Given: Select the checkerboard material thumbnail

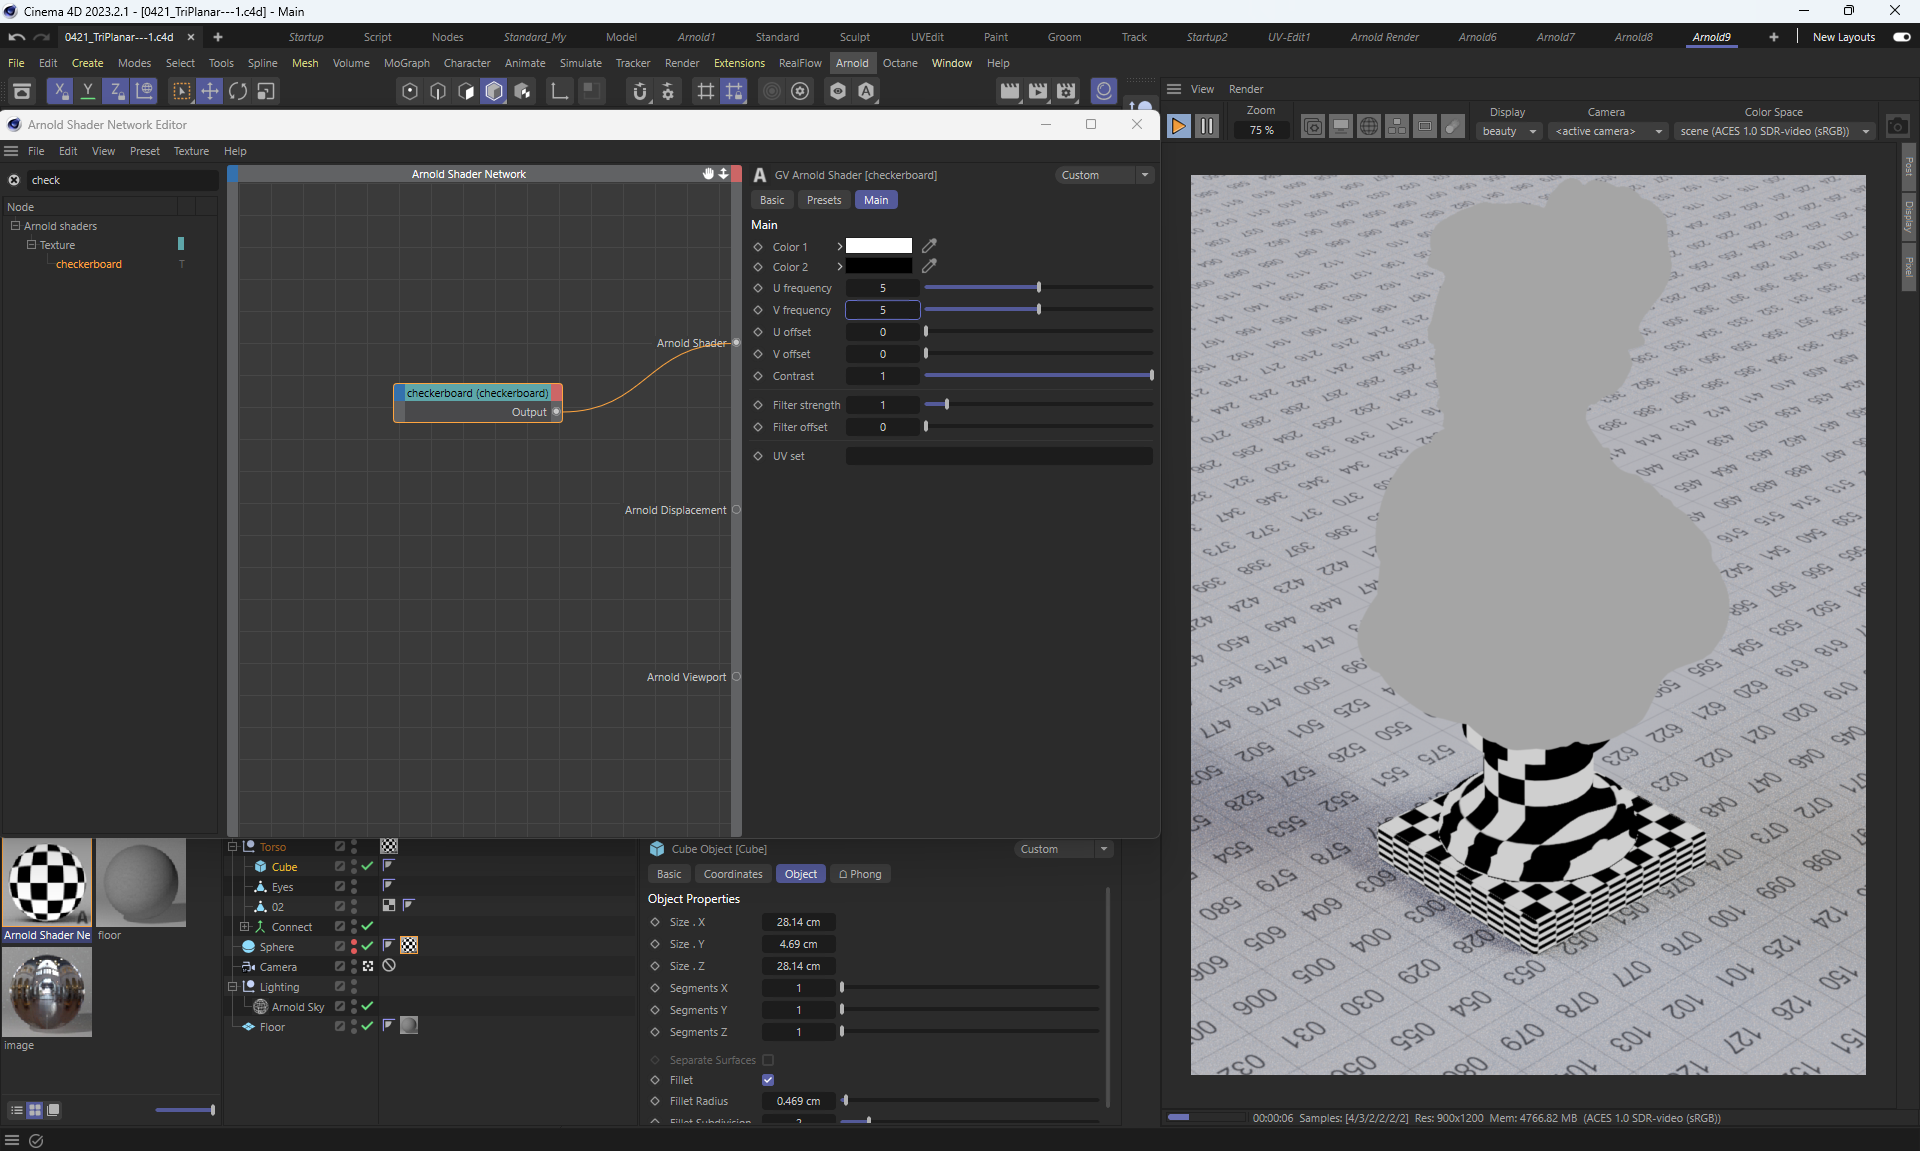Looking at the screenshot, I should click(x=47, y=882).
